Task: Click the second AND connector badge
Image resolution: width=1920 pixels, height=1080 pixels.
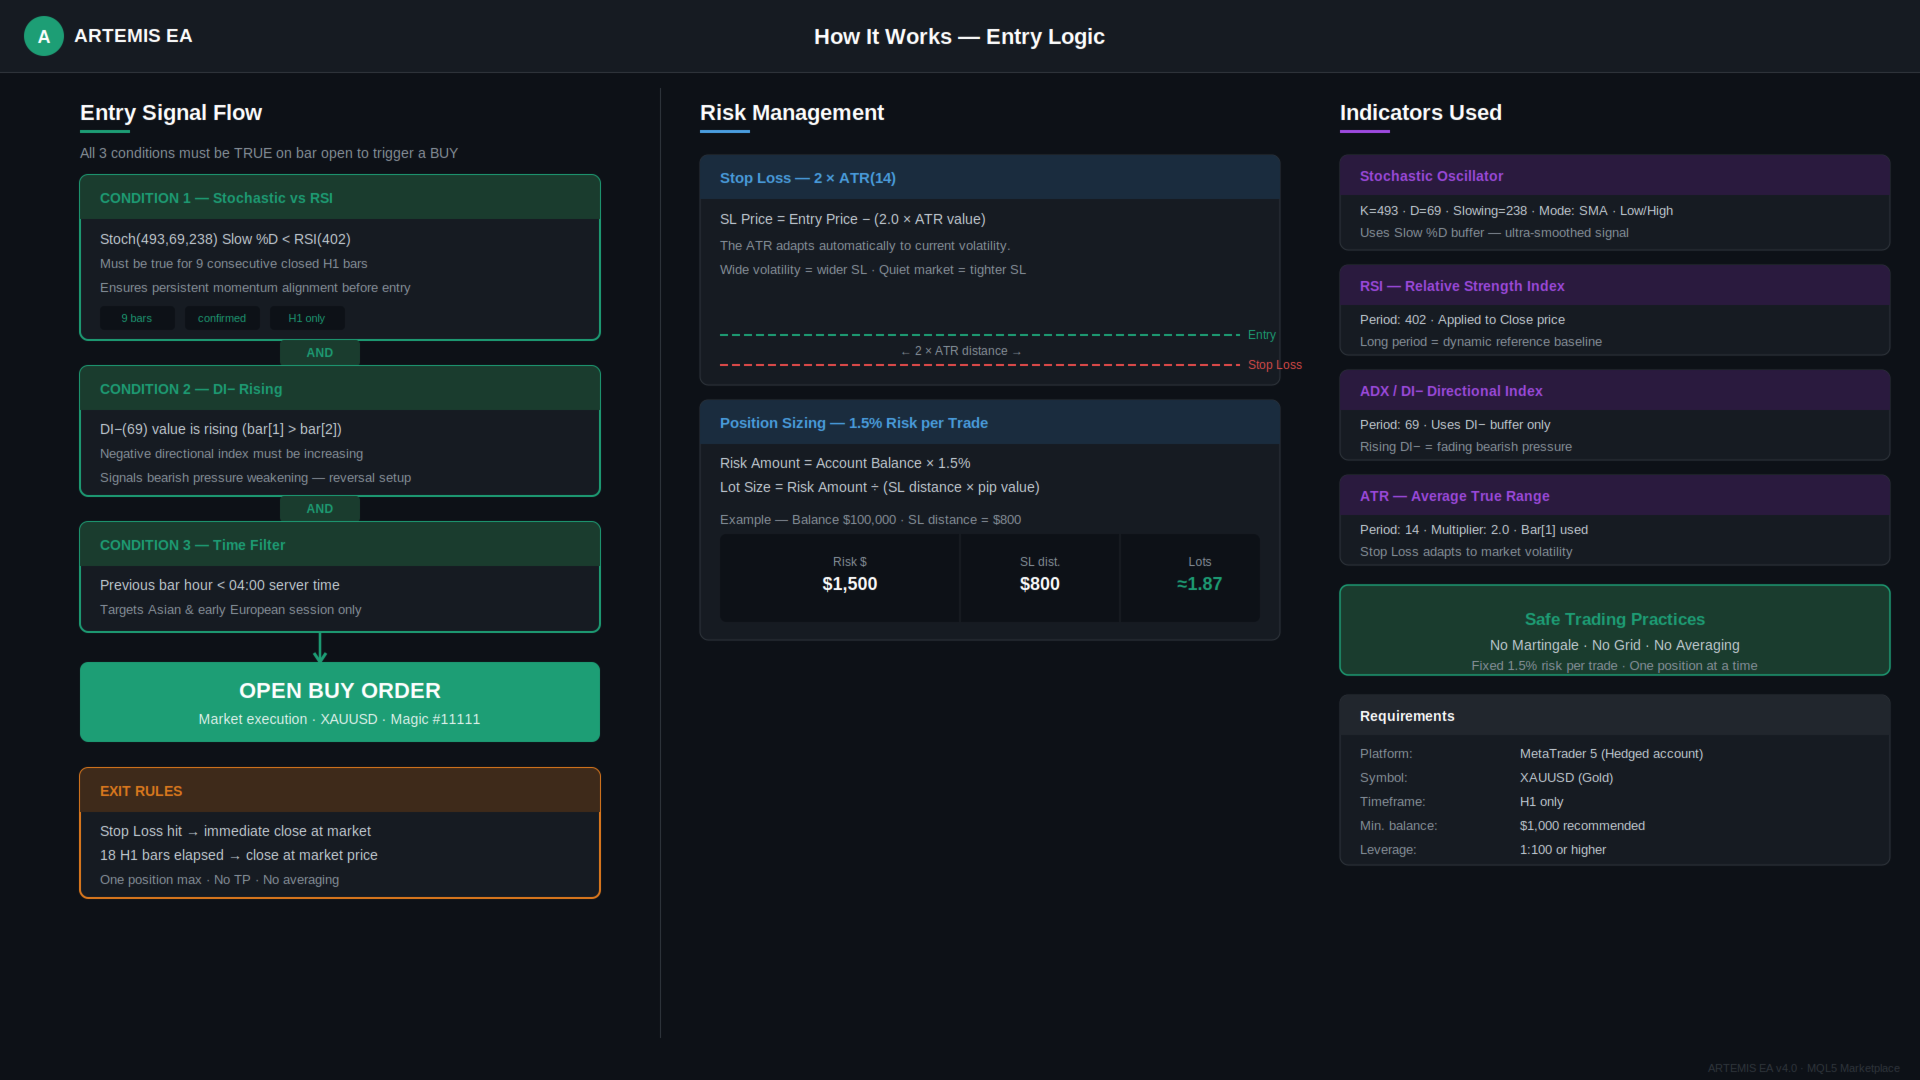Action: point(319,509)
